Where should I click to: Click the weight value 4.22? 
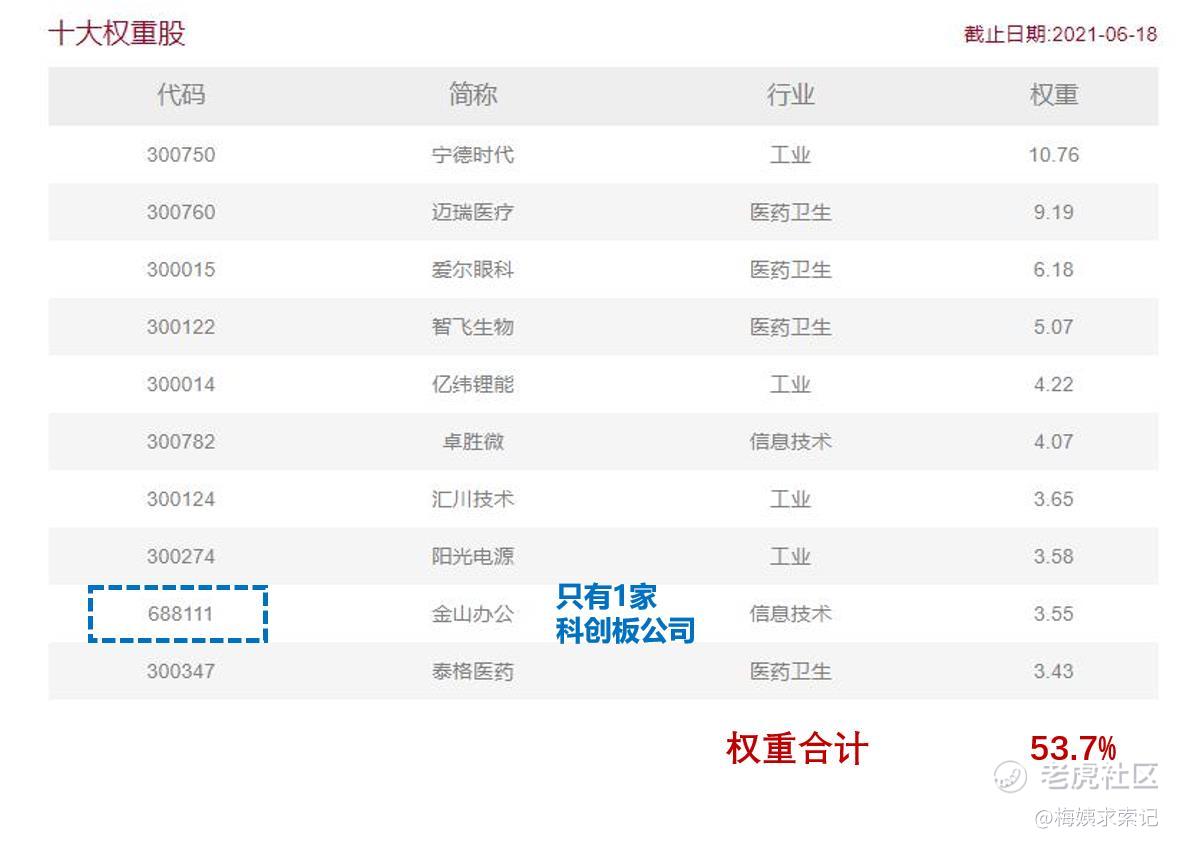click(x=1054, y=385)
